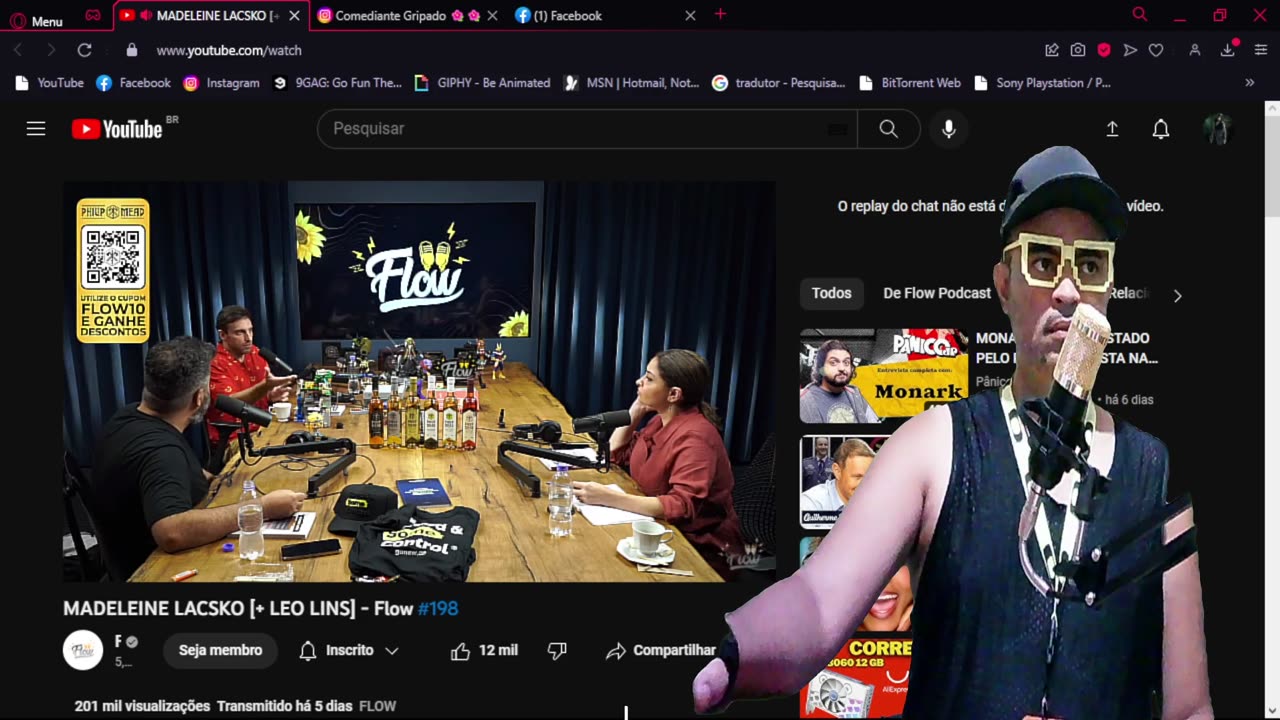Click the Compartilhar share button
The height and width of the screenshot is (720, 1280).
tap(661, 650)
